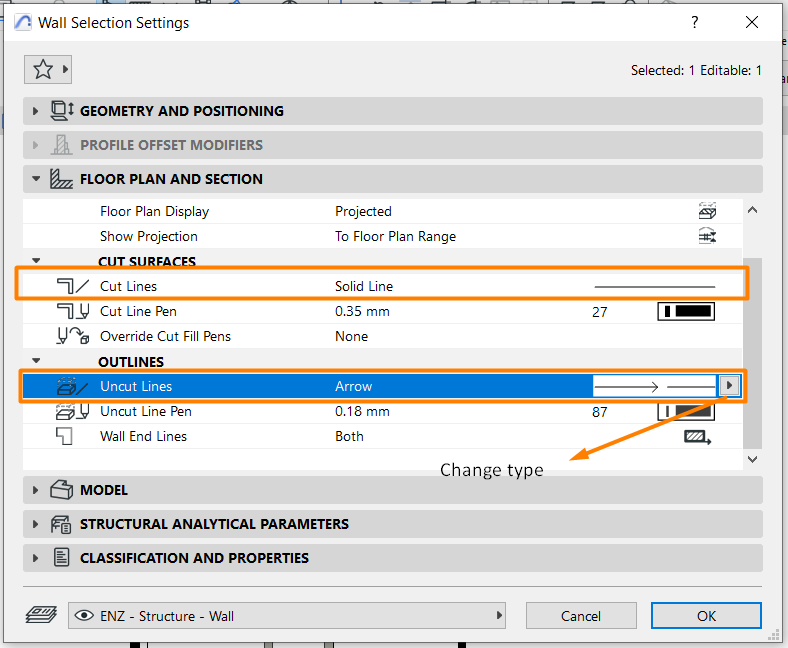The width and height of the screenshot is (788, 648).
Task: Click the Show Projection range icon
Action: click(x=707, y=236)
